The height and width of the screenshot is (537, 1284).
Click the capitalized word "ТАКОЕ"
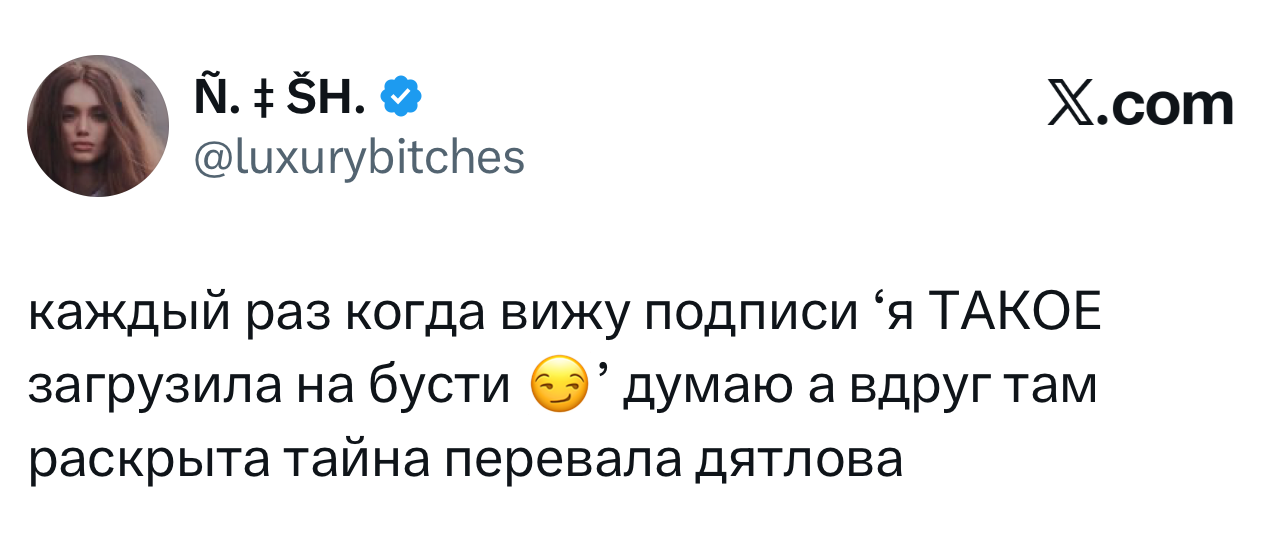1015,318
